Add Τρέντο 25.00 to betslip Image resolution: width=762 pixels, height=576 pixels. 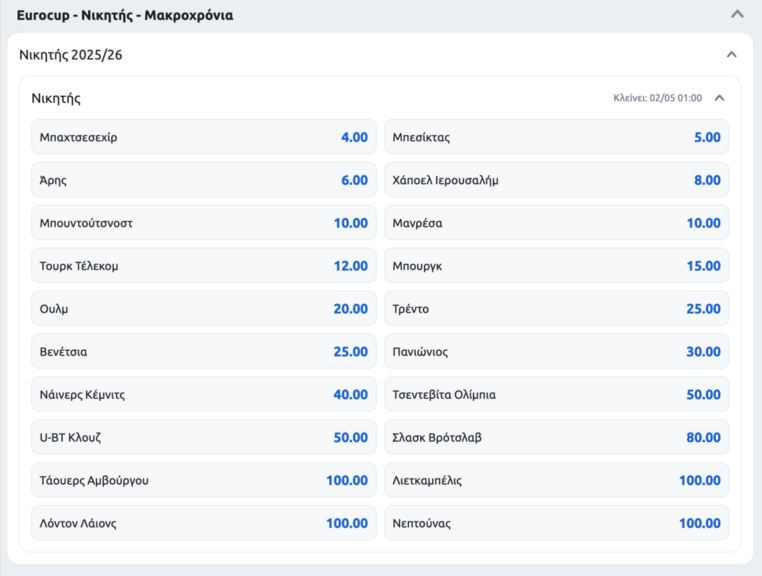tap(556, 309)
